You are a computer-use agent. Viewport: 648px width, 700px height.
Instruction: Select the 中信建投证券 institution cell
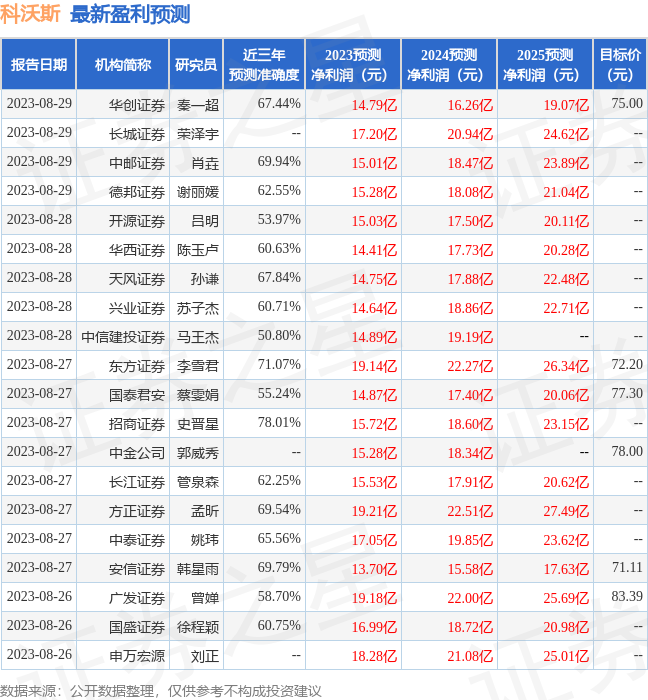click(123, 338)
